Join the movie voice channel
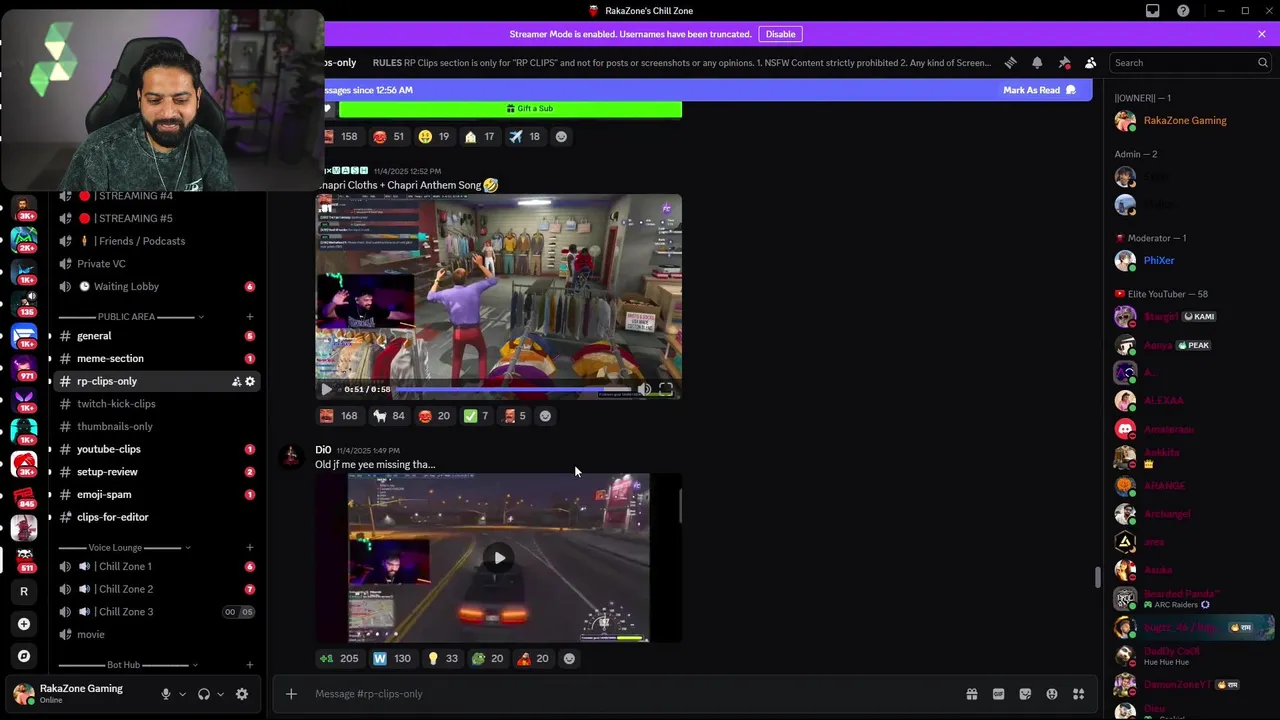The height and width of the screenshot is (720, 1280). (156, 635)
